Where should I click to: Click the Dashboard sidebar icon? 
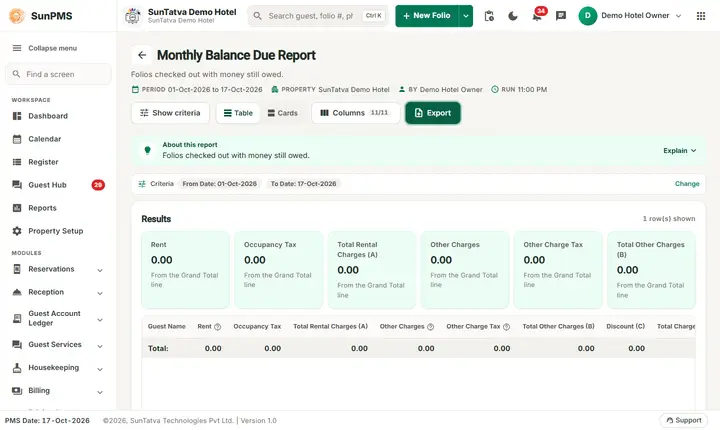17,116
